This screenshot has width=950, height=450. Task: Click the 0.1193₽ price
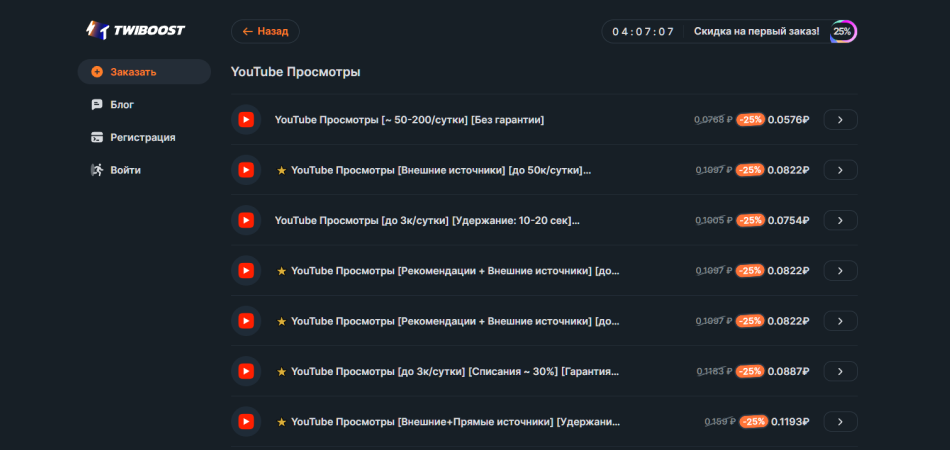click(x=790, y=422)
